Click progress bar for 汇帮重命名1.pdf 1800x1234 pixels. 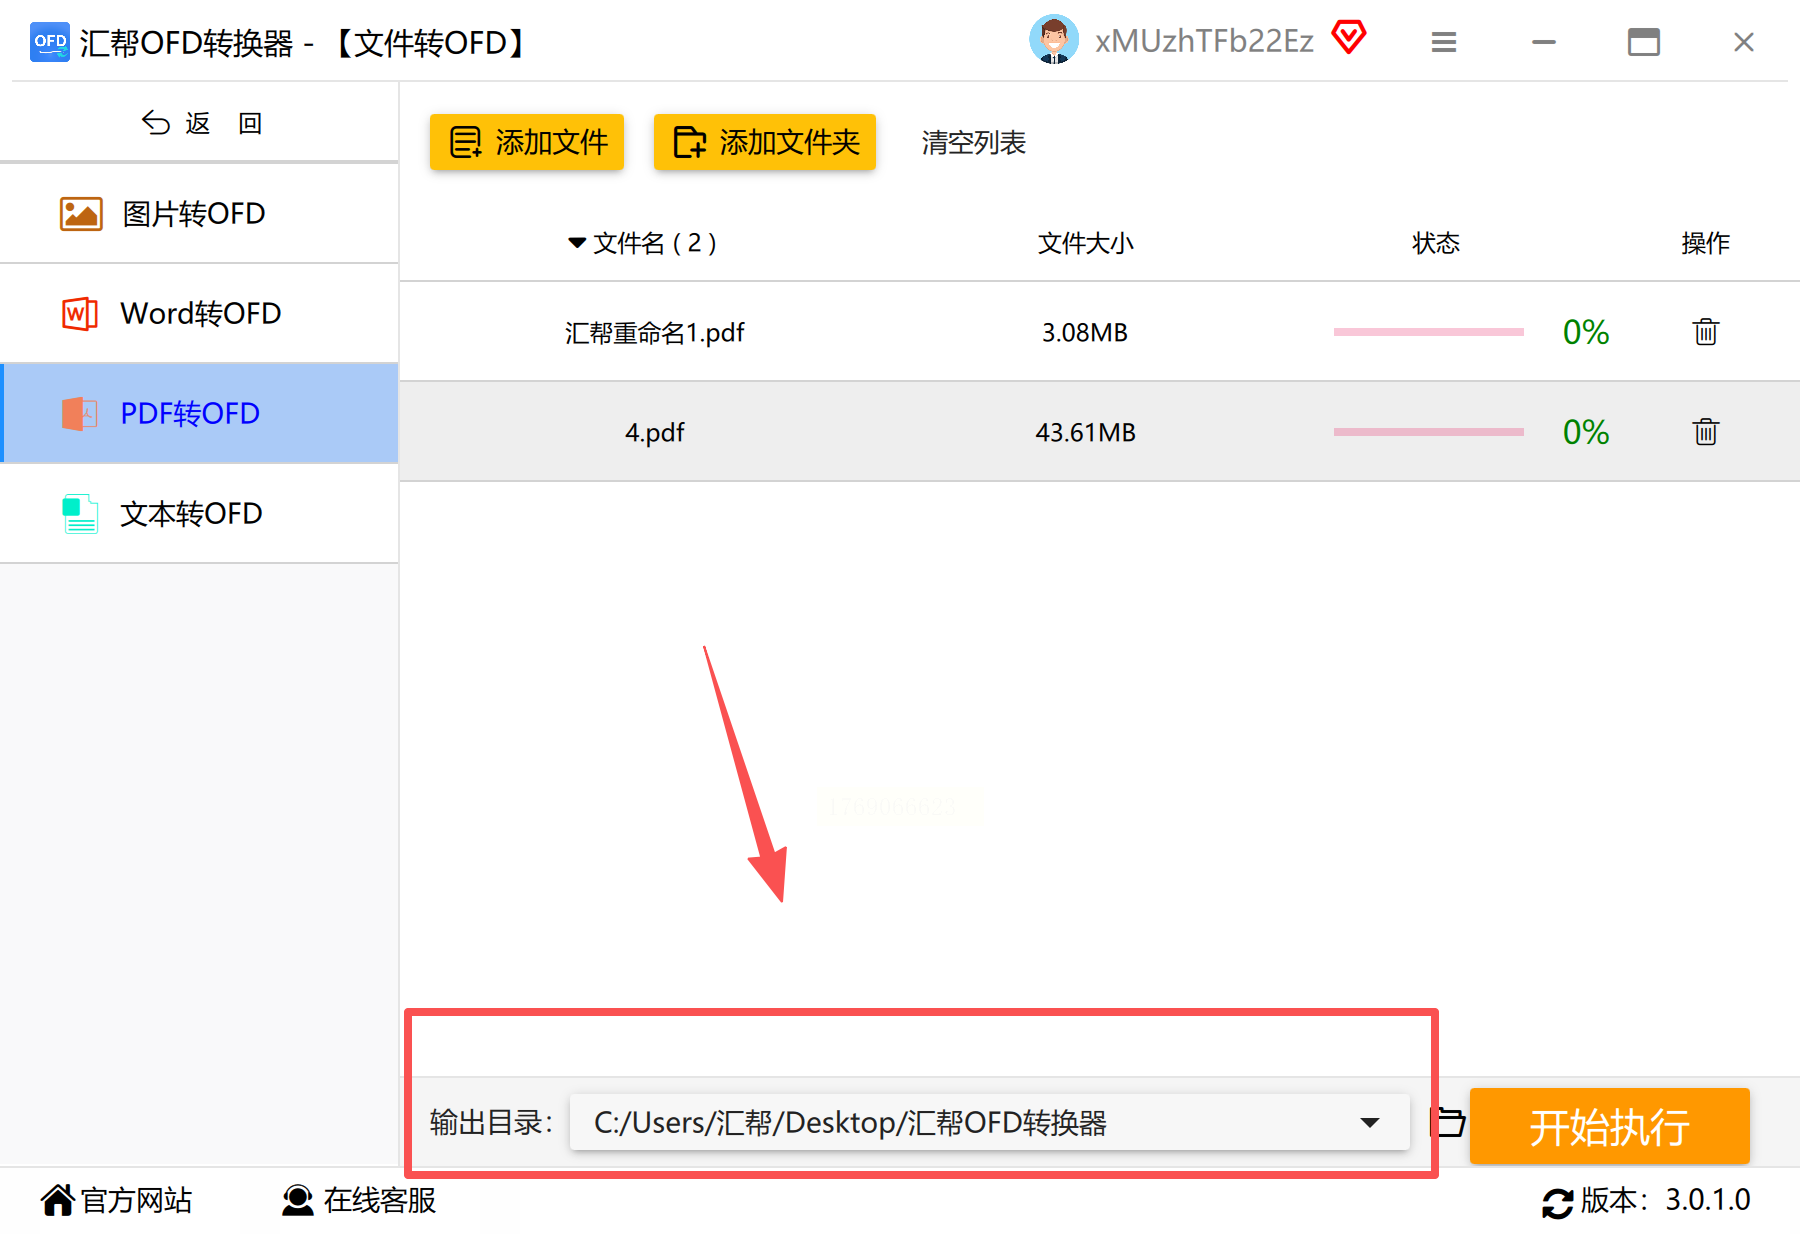click(1428, 332)
